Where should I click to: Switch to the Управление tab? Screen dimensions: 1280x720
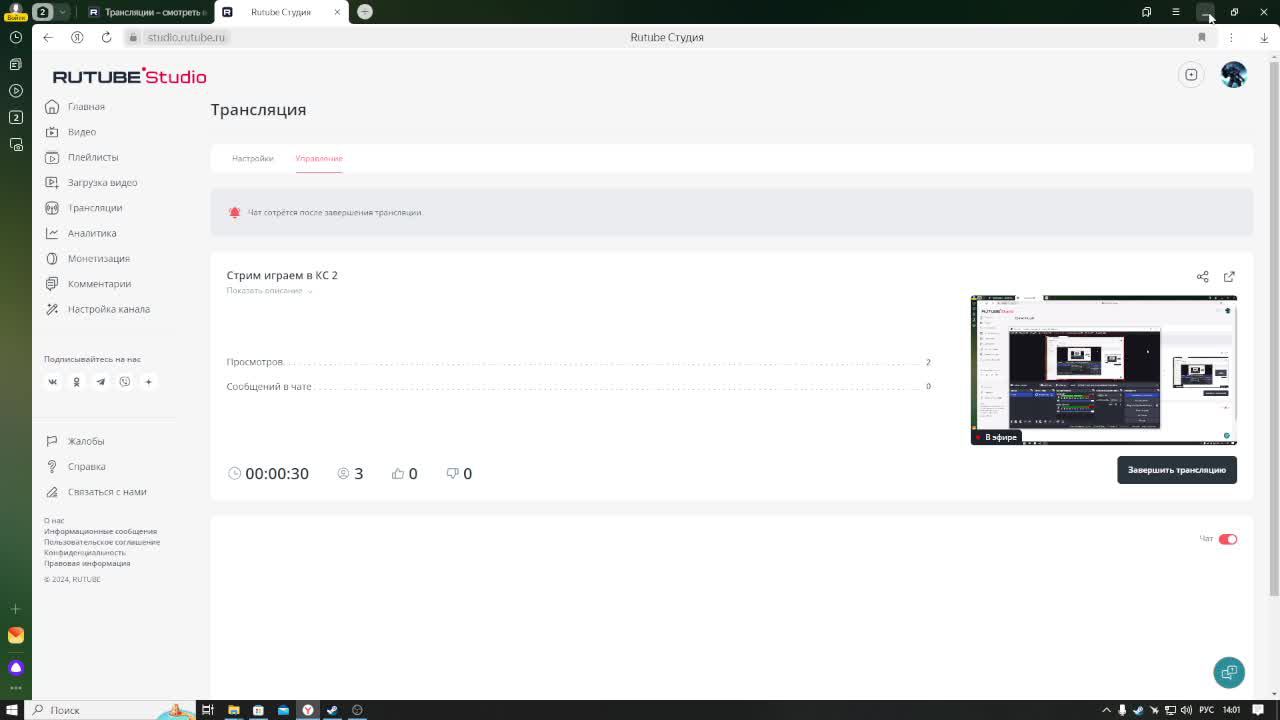(x=319, y=158)
